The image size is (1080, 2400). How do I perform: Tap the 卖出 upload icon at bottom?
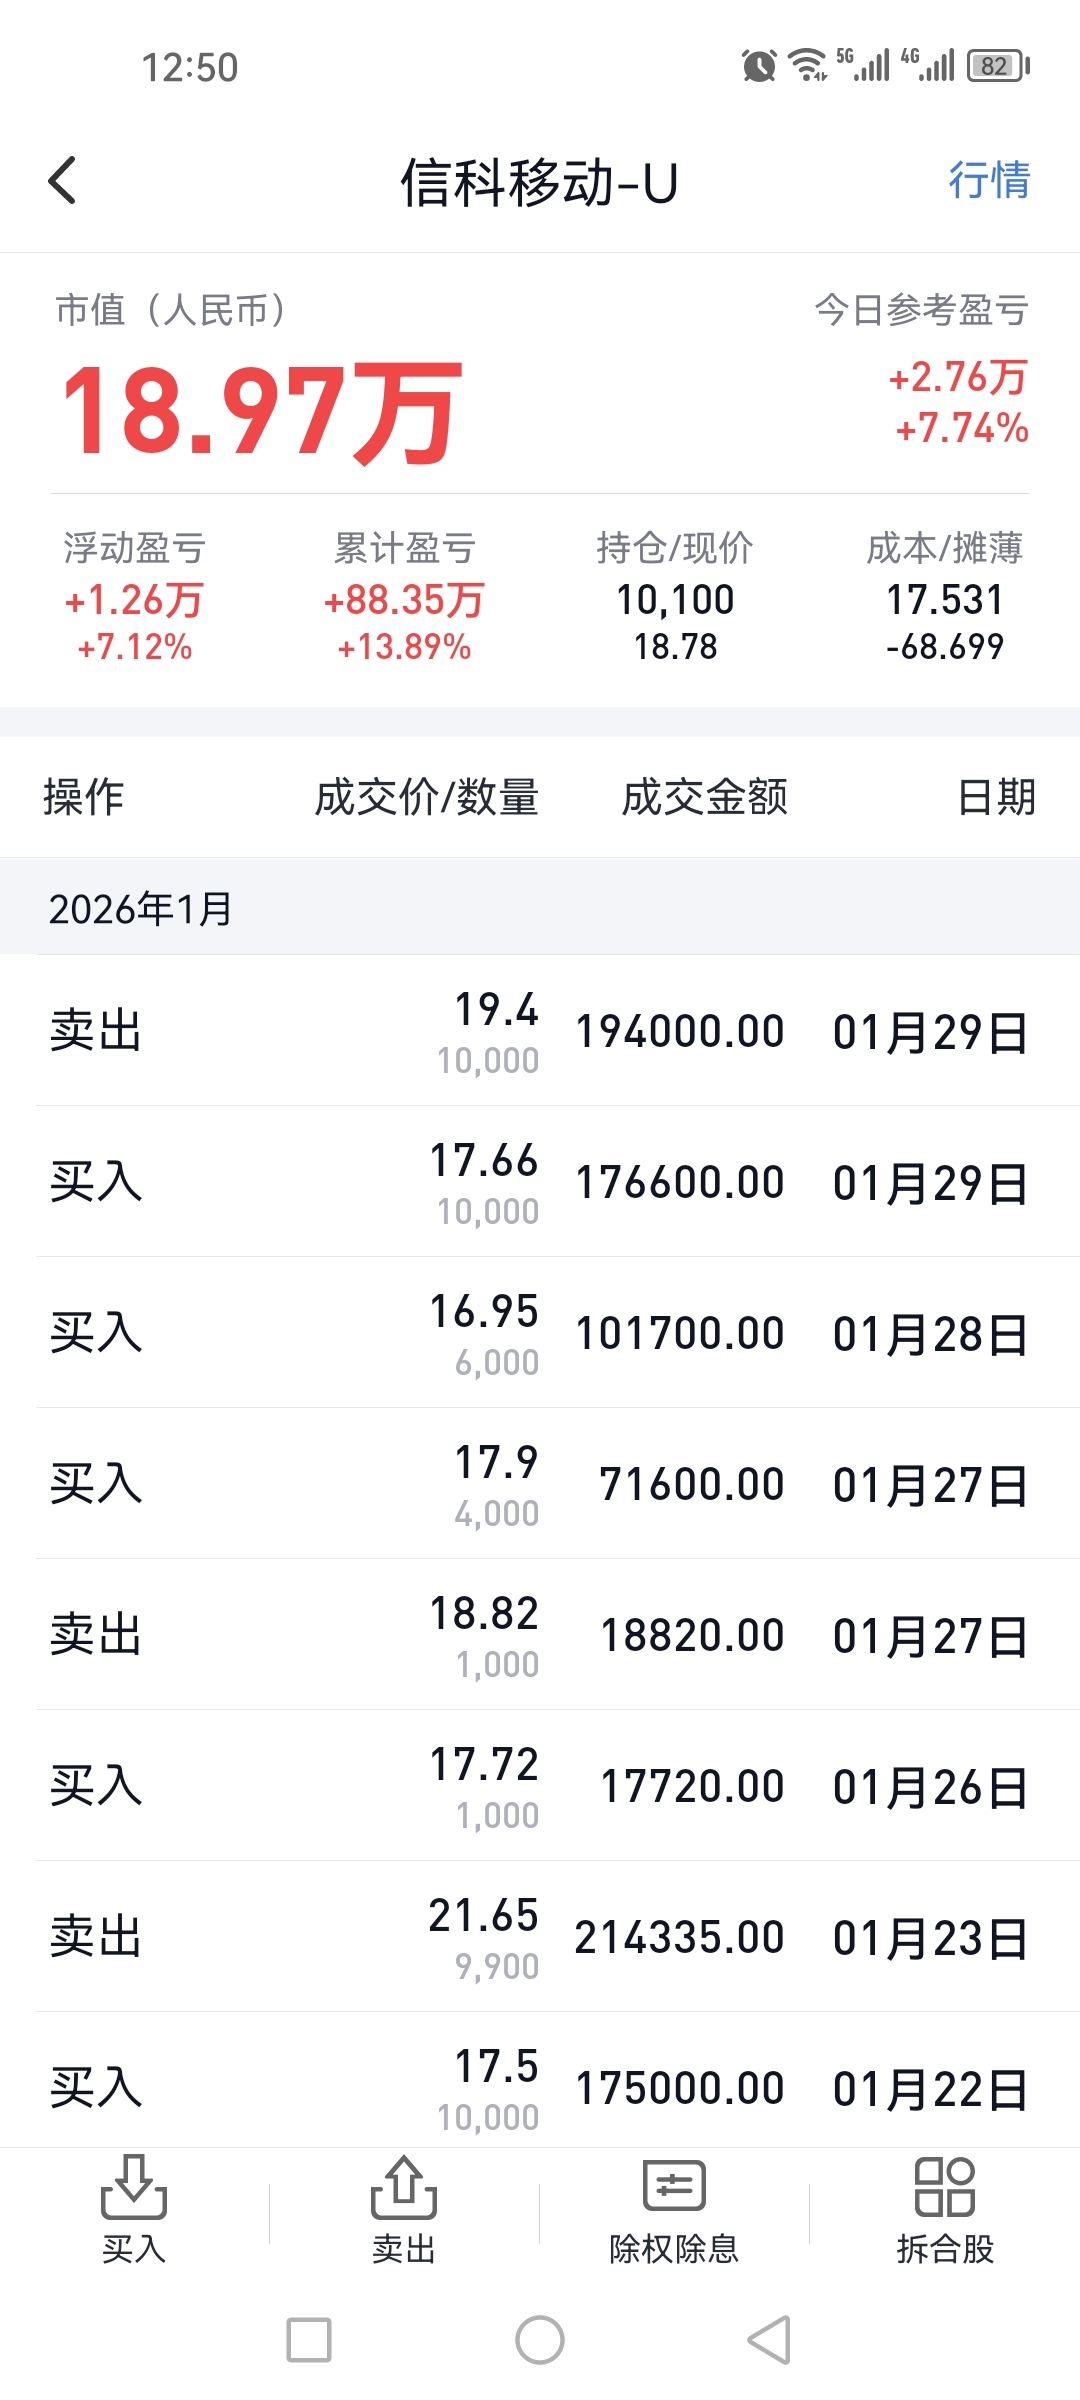pos(403,2190)
